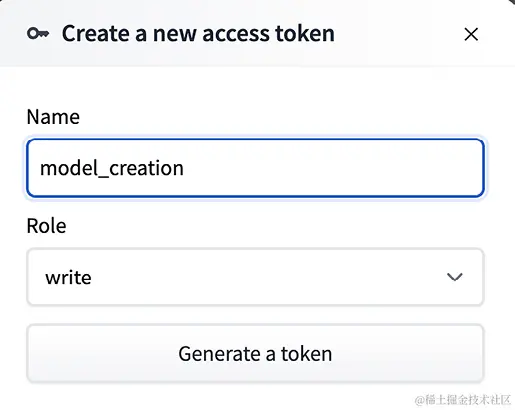The width and height of the screenshot is (515, 410).
Task: Click the word token in the Generate button
Action: click(306, 354)
